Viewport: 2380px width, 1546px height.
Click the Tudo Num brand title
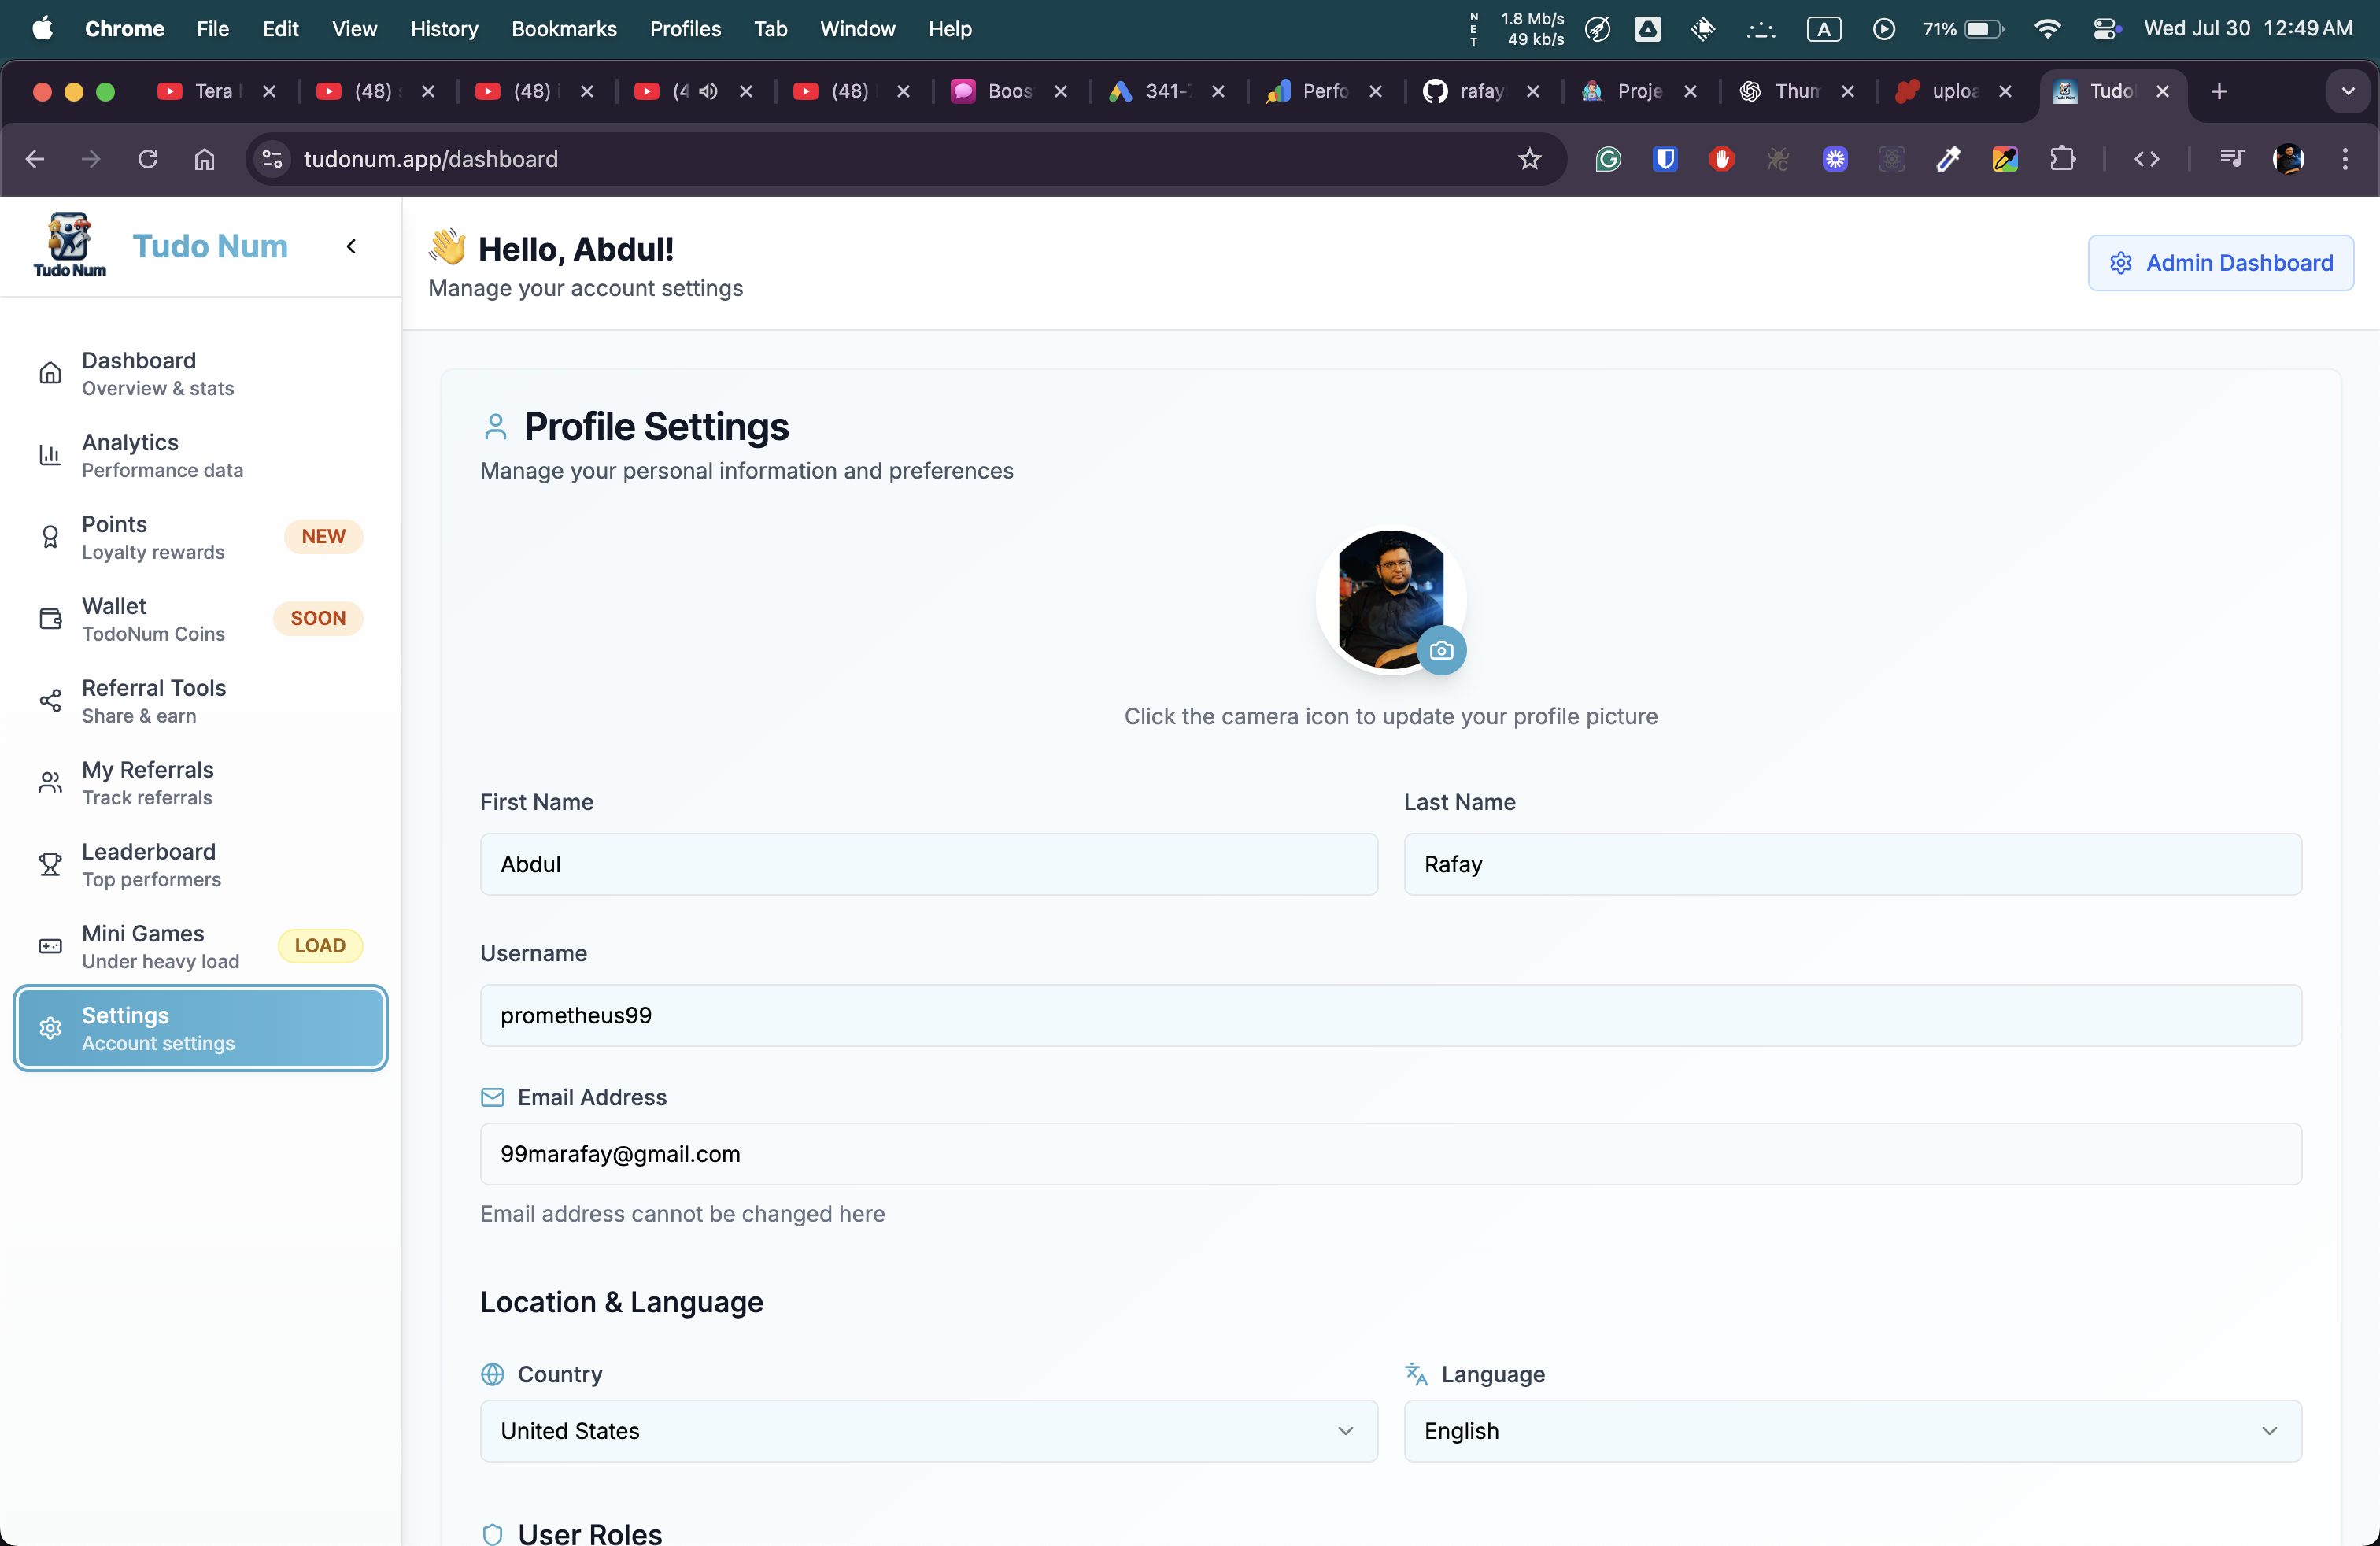point(210,246)
